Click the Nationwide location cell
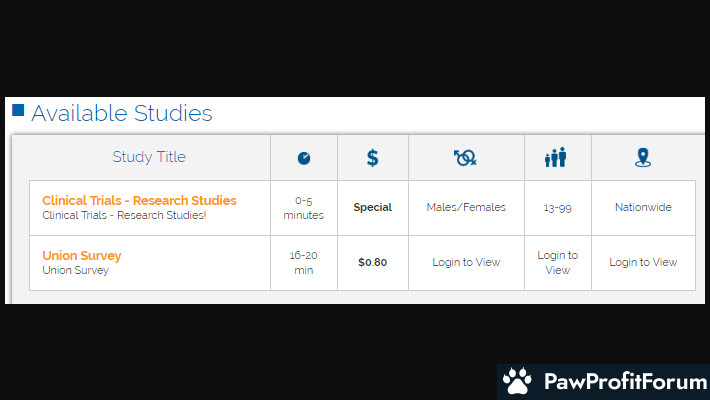This screenshot has height=400, width=710. tap(643, 208)
